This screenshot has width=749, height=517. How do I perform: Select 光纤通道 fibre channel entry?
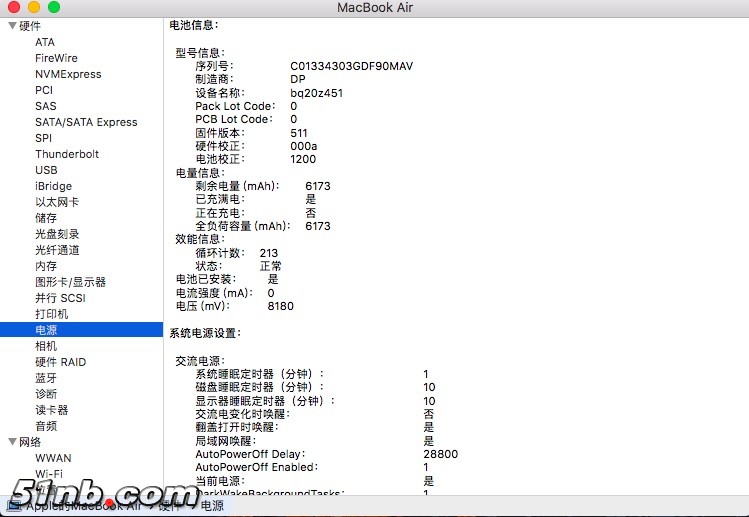click(x=57, y=250)
